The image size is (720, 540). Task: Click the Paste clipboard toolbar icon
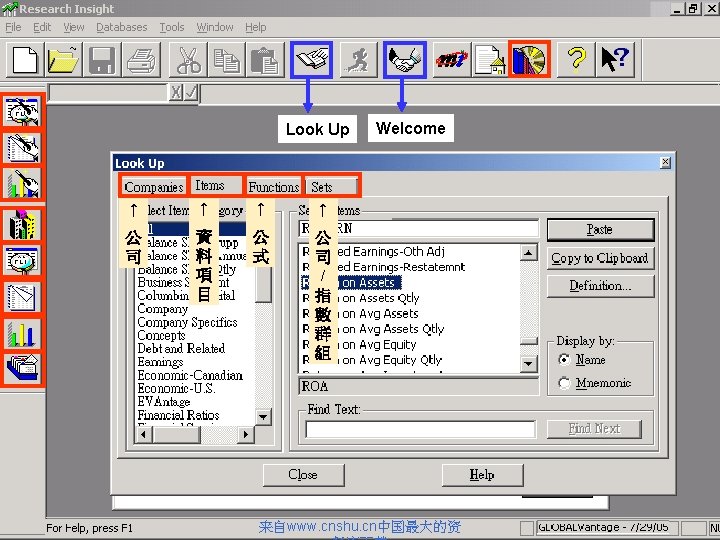[265, 60]
